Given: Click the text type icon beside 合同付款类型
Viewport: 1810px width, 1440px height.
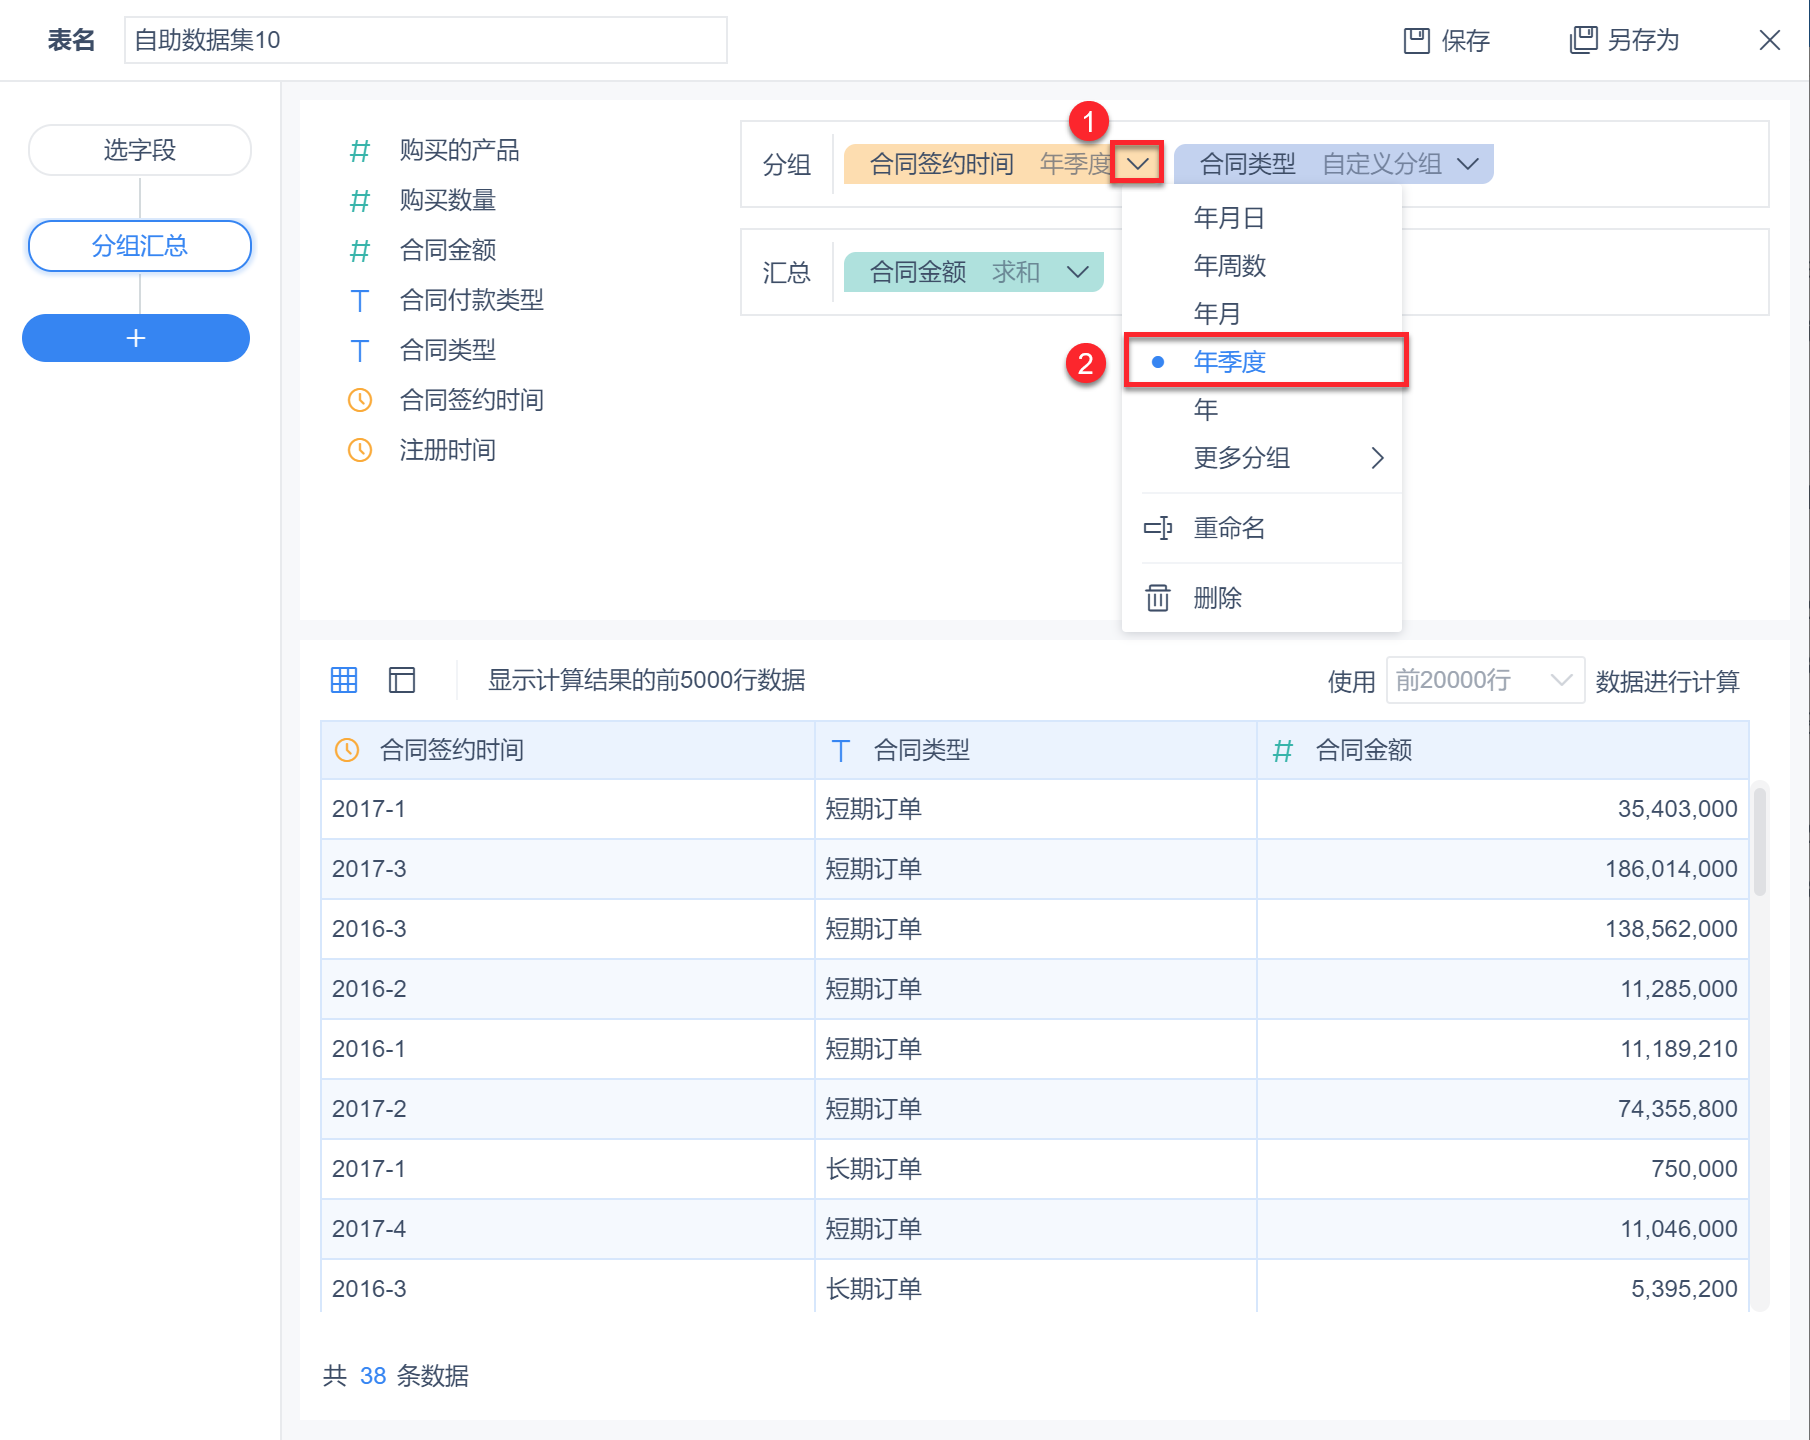Looking at the screenshot, I should tap(360, 301).
